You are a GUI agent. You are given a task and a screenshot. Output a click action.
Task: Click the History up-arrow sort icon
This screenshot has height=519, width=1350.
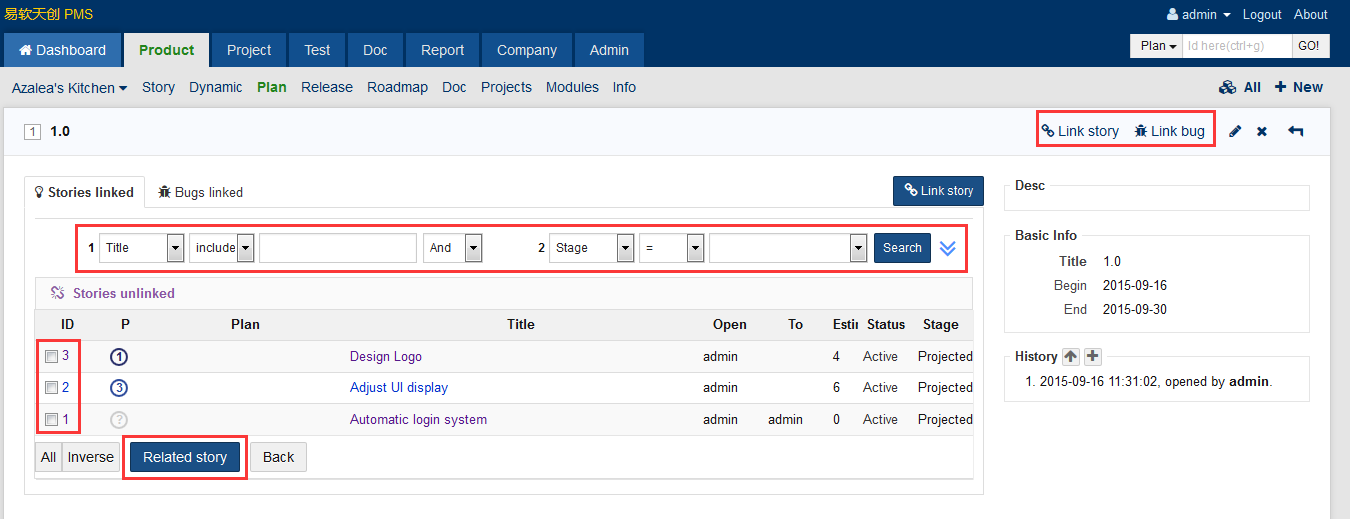point(1071,357)
